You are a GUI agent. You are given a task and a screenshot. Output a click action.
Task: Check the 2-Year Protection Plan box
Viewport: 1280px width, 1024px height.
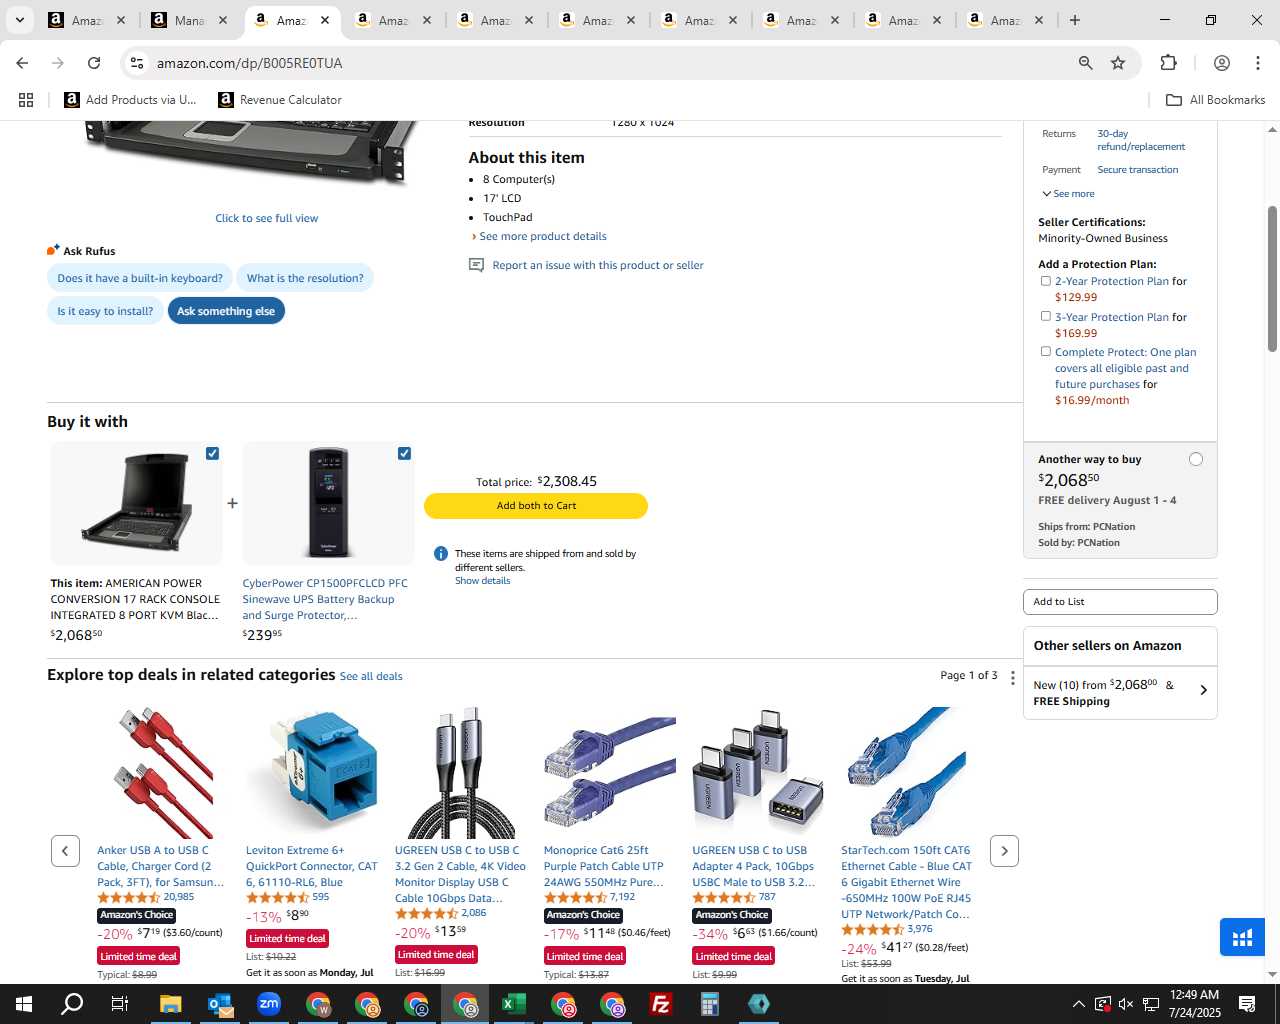(x=1045, y=281)
